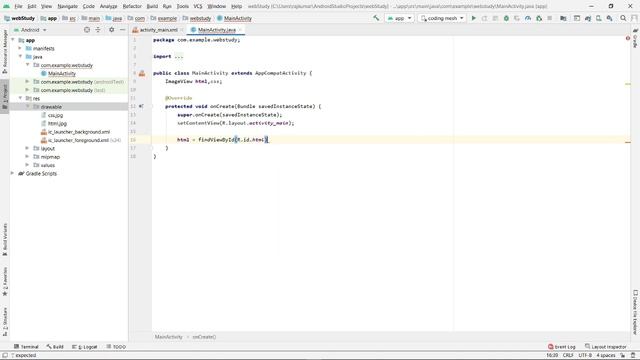Click the collapse all icon in Project panel
The image size is (640, 360).
click(98, 30)
